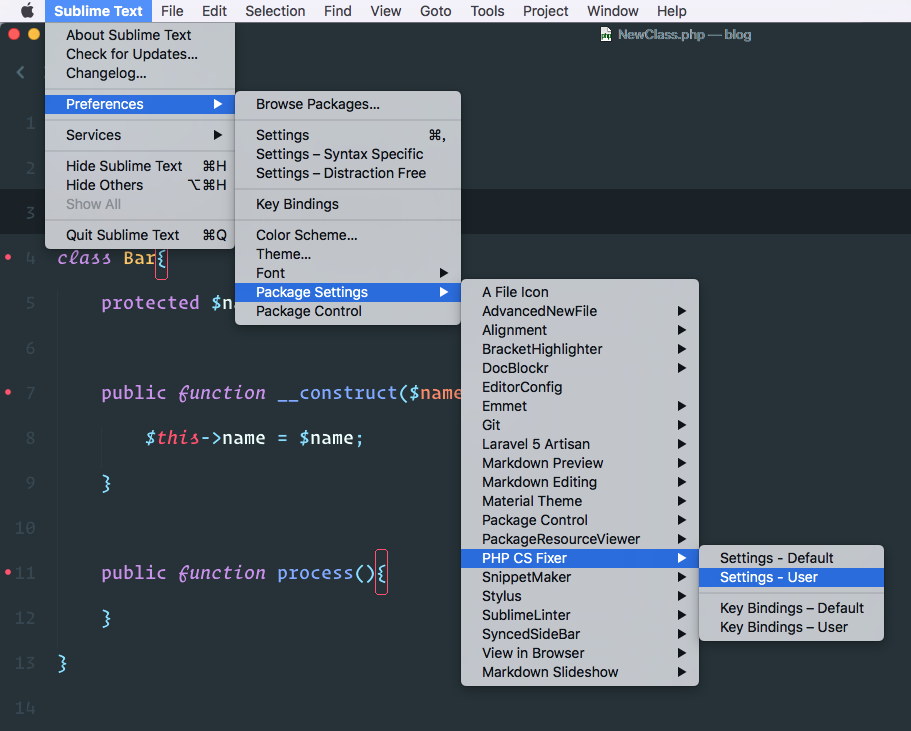Viewport: 911px width, 731px height.
Task: Choose Color Scheme… from Preferences
Action: (306, 235)
